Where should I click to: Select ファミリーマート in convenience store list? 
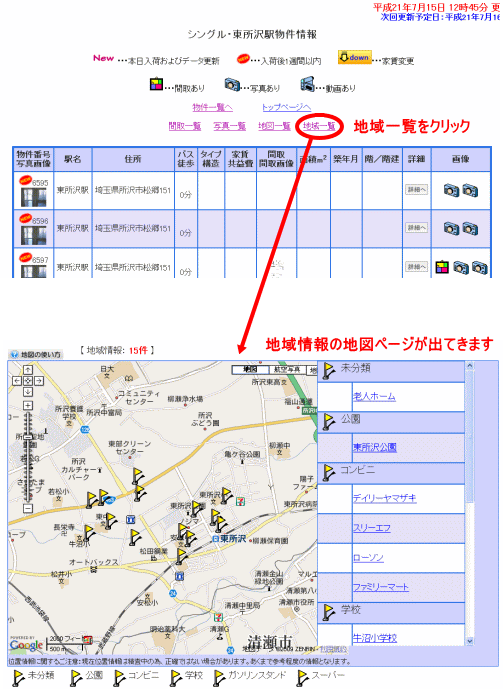381,587
